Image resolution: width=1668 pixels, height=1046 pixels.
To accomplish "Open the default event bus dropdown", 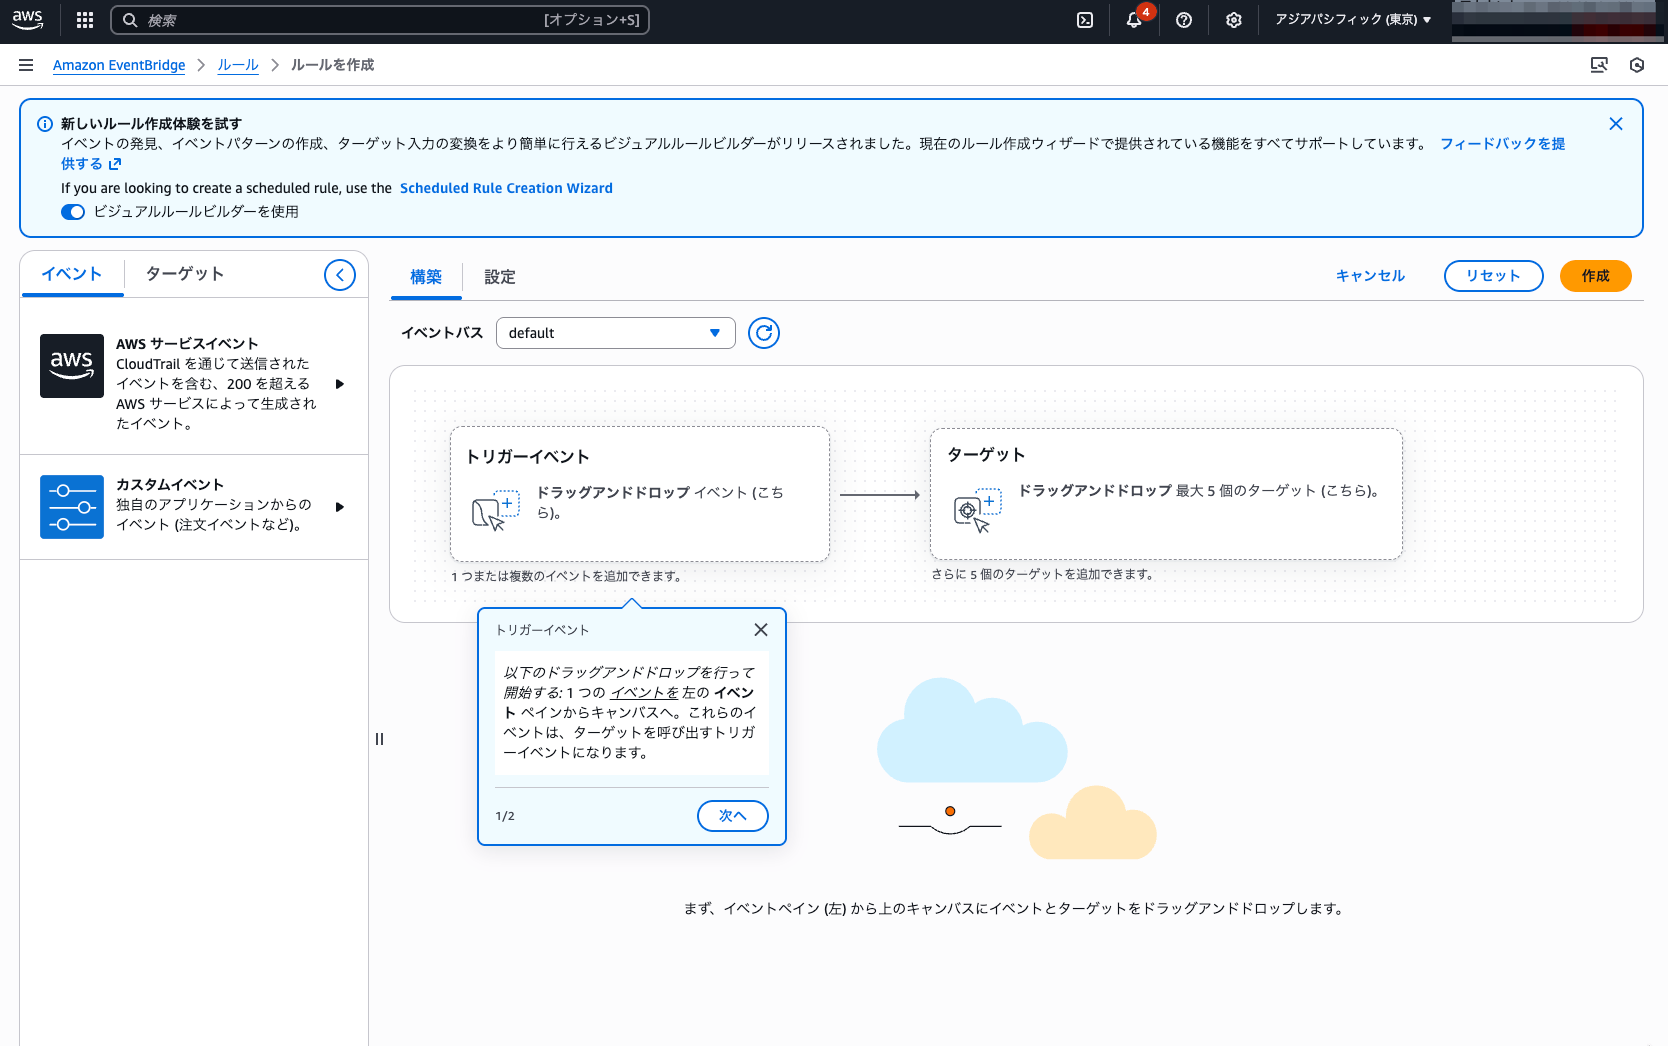I will tap(615, 333).
